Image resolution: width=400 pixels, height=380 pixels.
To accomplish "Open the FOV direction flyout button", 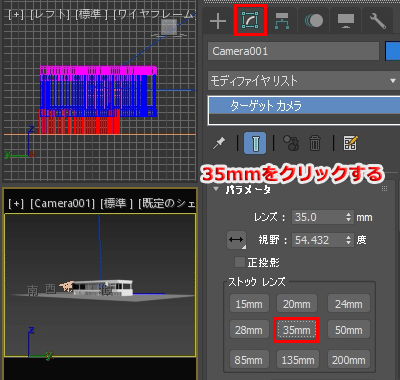I will 236,240.
